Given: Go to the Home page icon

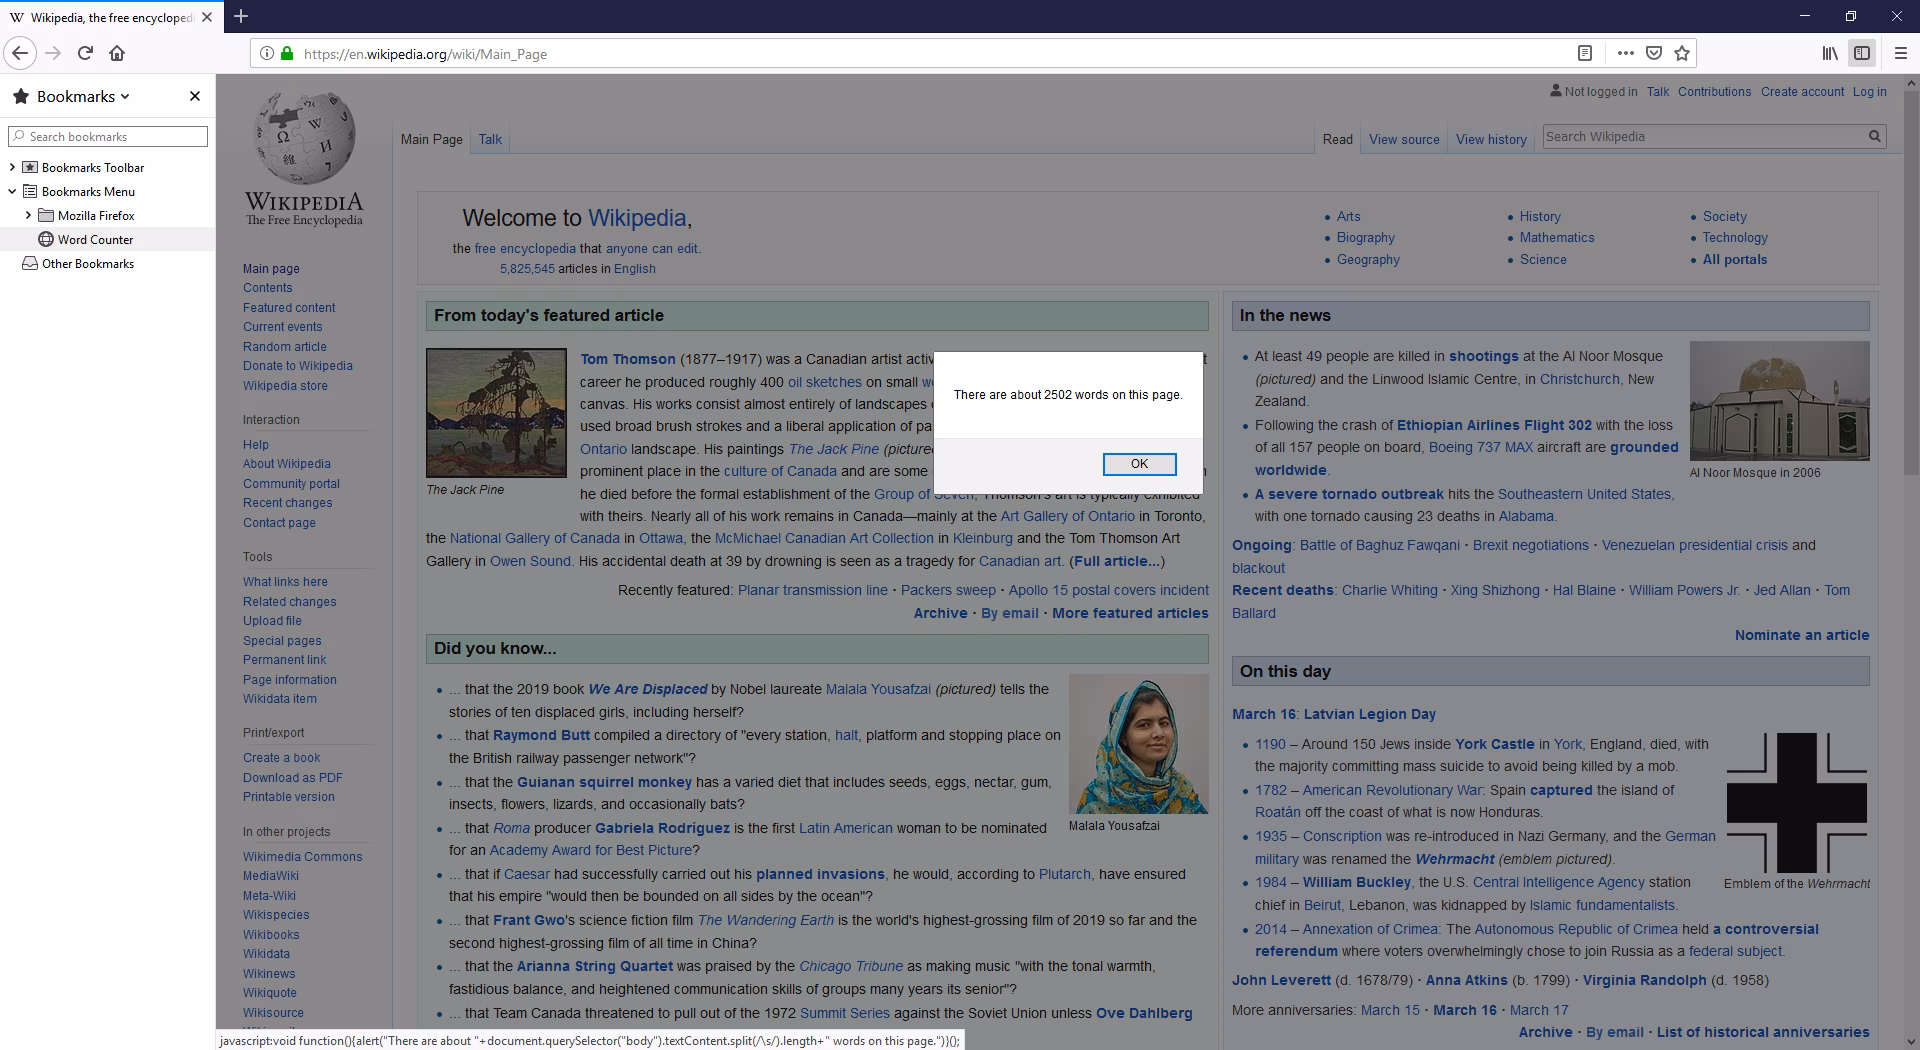Looking at the screenshot, I should (117, 54).
